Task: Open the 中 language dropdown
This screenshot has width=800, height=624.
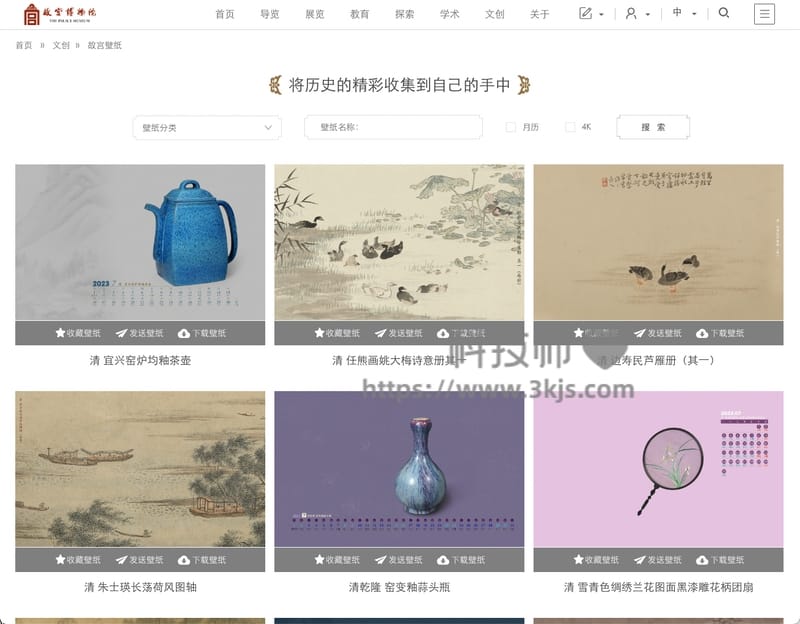Action: (x=684, y=13)
